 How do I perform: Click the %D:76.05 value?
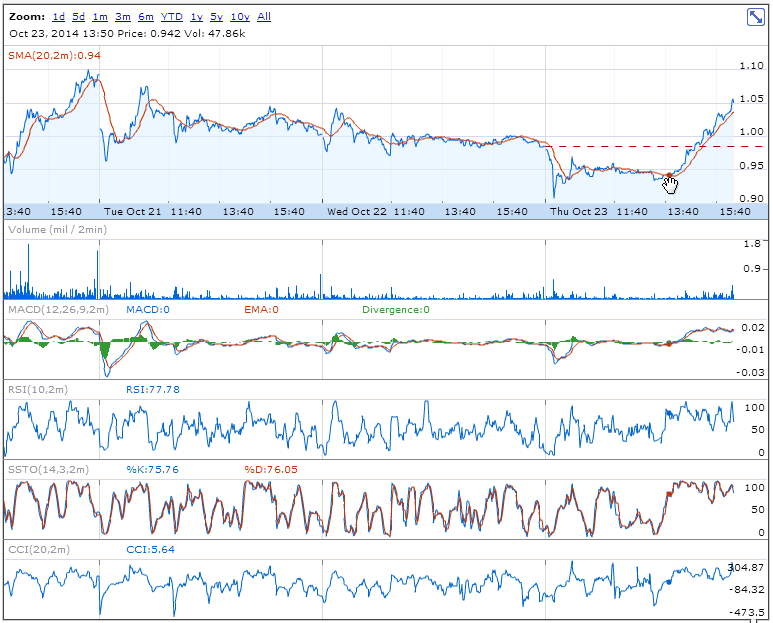pyautogui.click(x=271, y=469)
